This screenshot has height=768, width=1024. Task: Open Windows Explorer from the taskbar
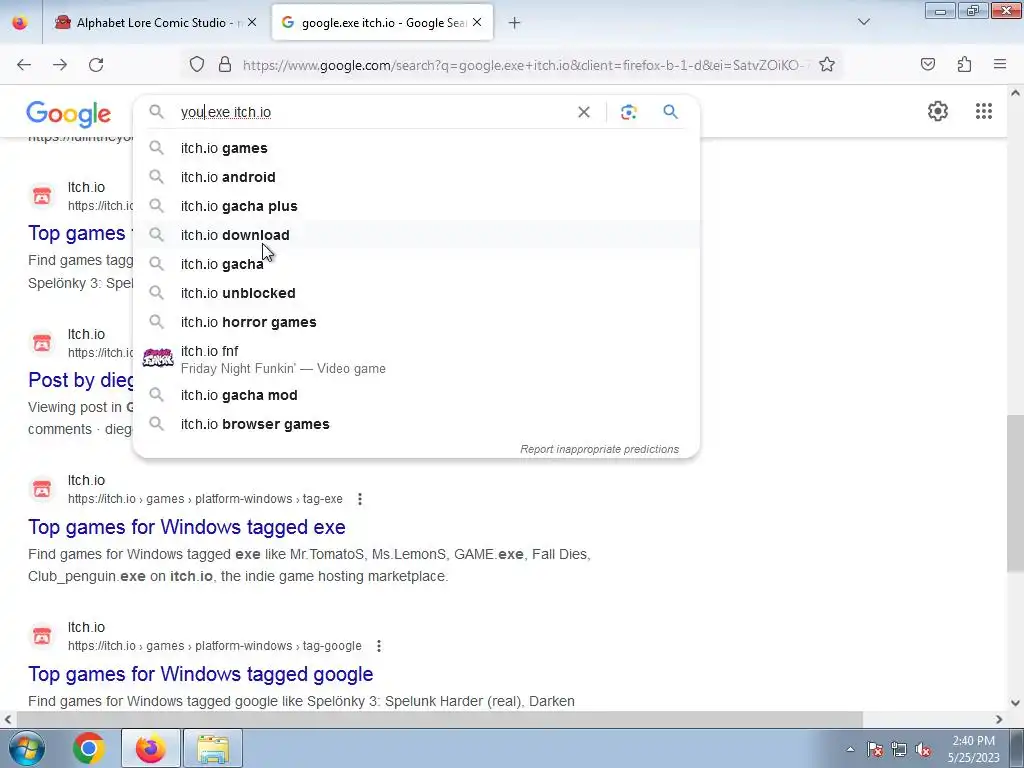point(213,748)
